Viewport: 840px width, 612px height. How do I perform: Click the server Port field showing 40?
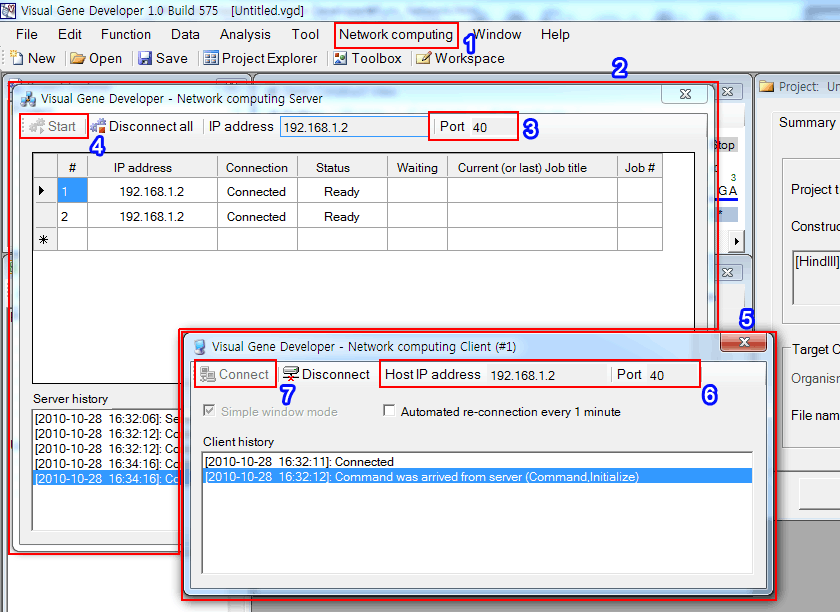pyautogui.click(x=493, y=127)
